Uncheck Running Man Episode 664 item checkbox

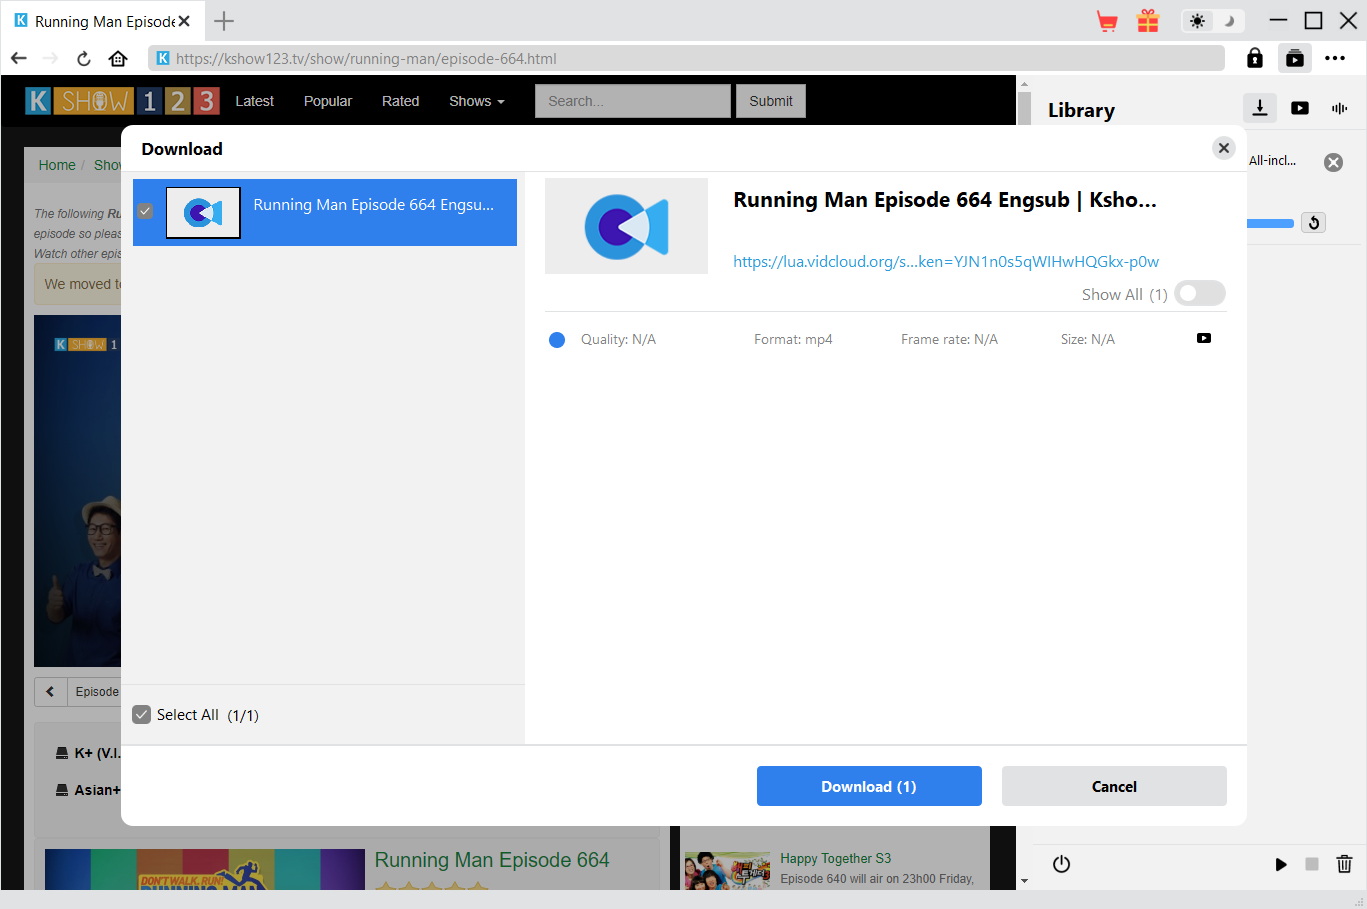pyautogui.click(x=145, y=212)
